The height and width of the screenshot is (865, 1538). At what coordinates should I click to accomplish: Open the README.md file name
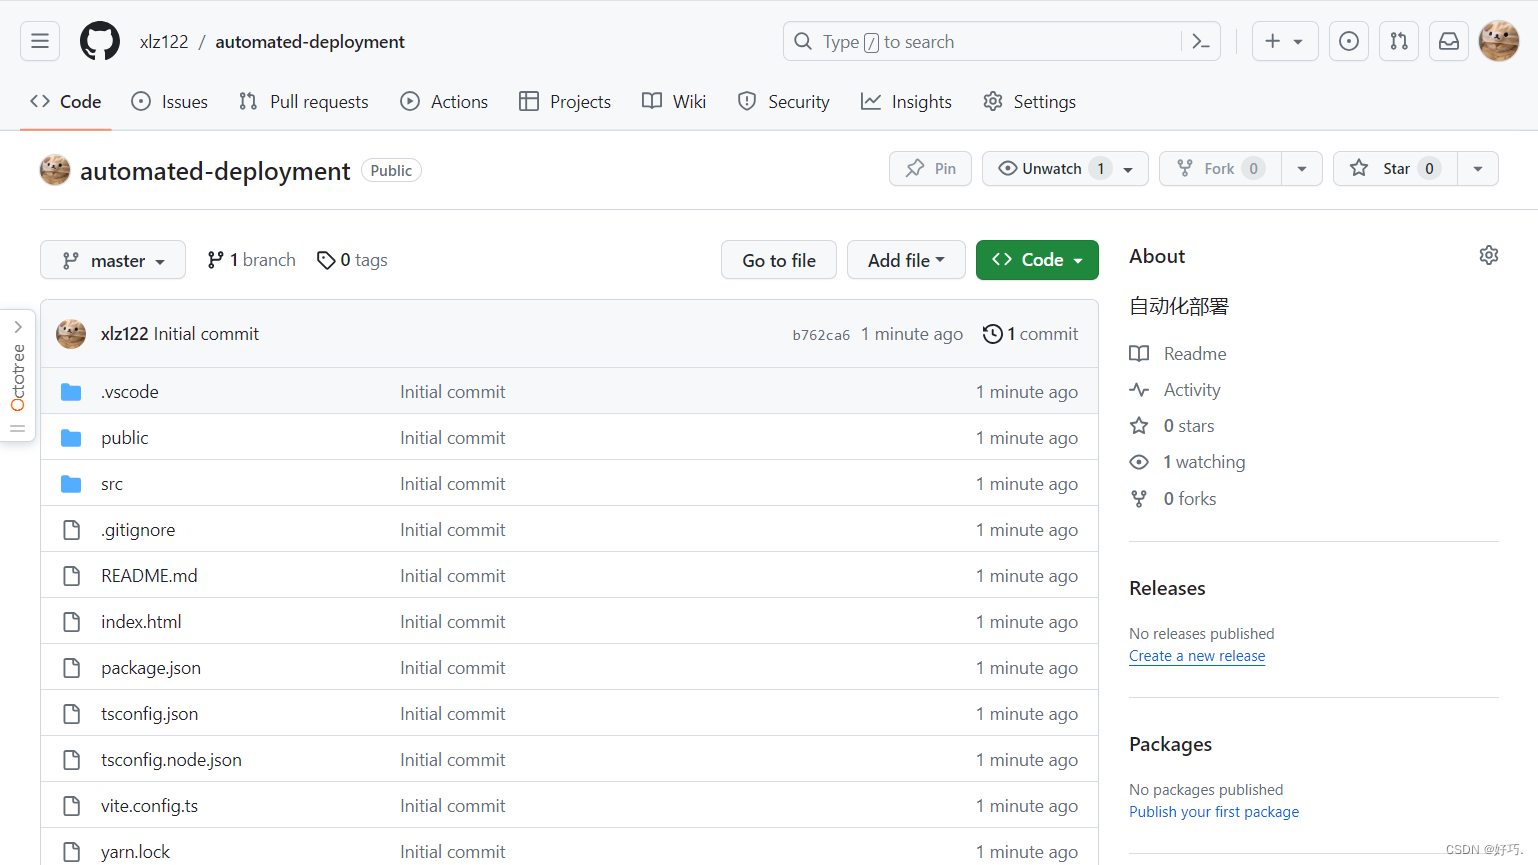pos(149,576)
